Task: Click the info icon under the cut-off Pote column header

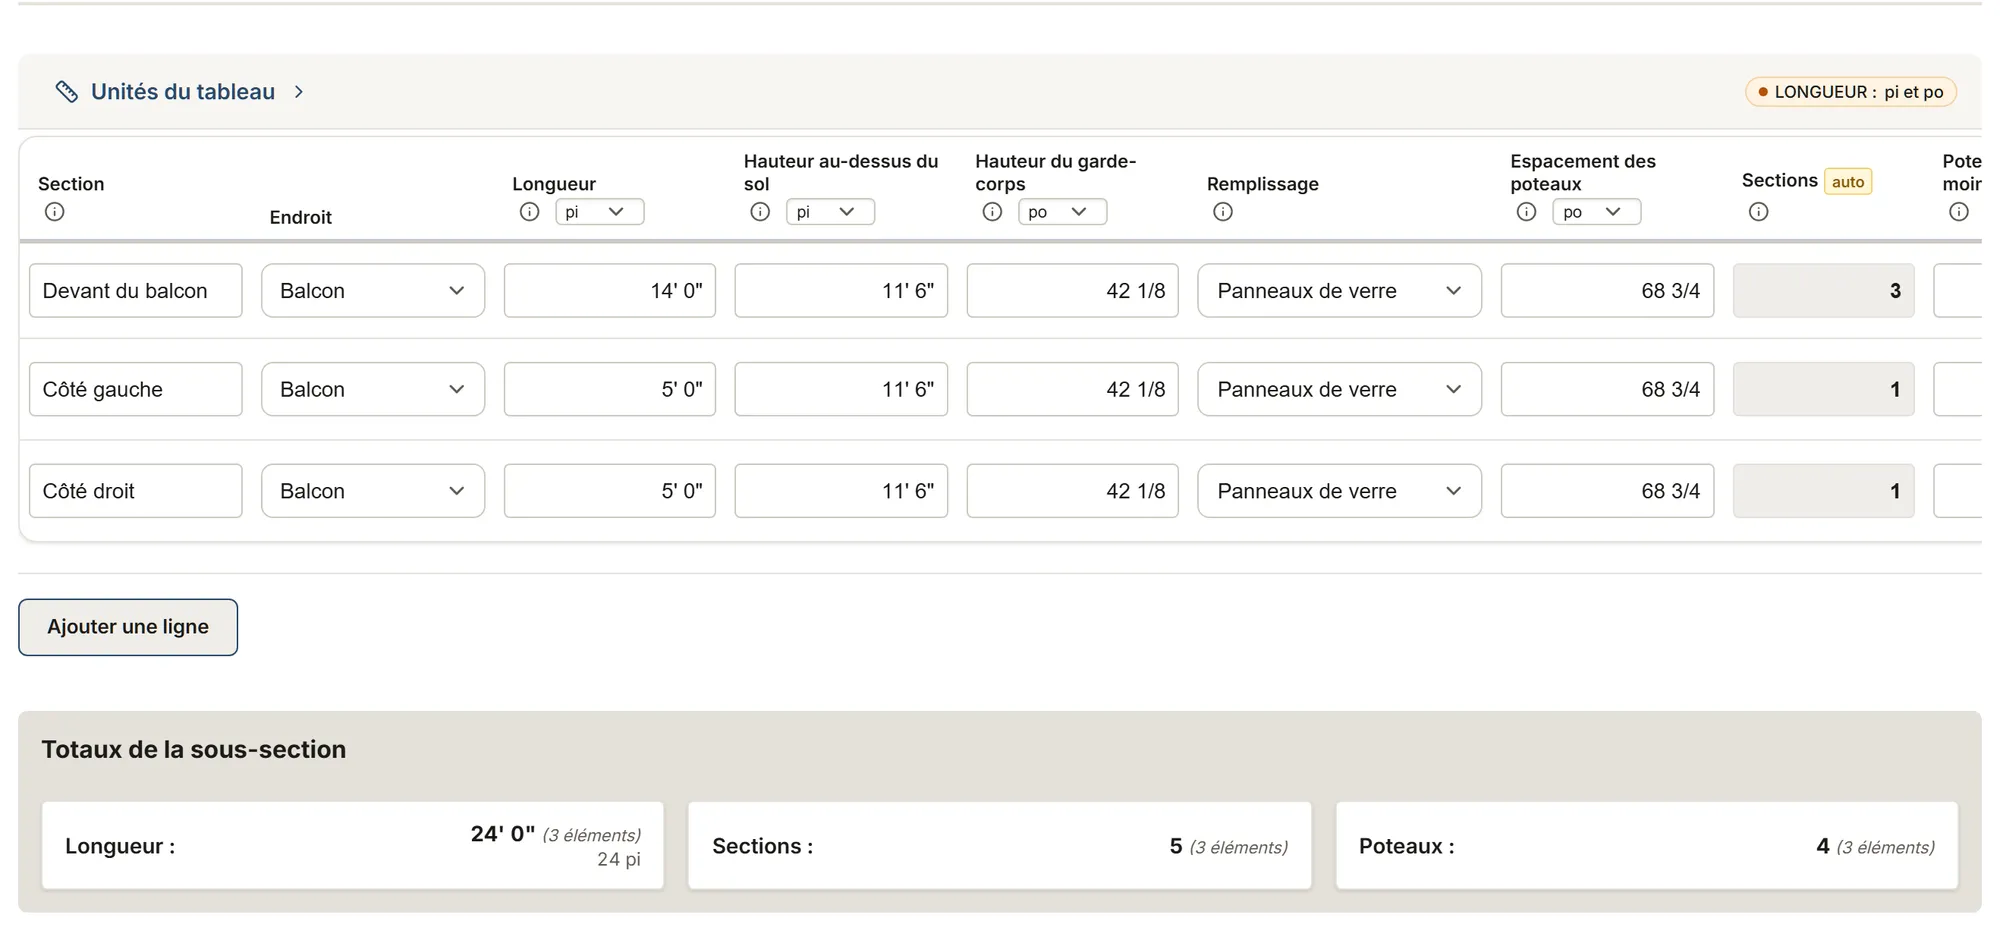Action: [1959, 212]
